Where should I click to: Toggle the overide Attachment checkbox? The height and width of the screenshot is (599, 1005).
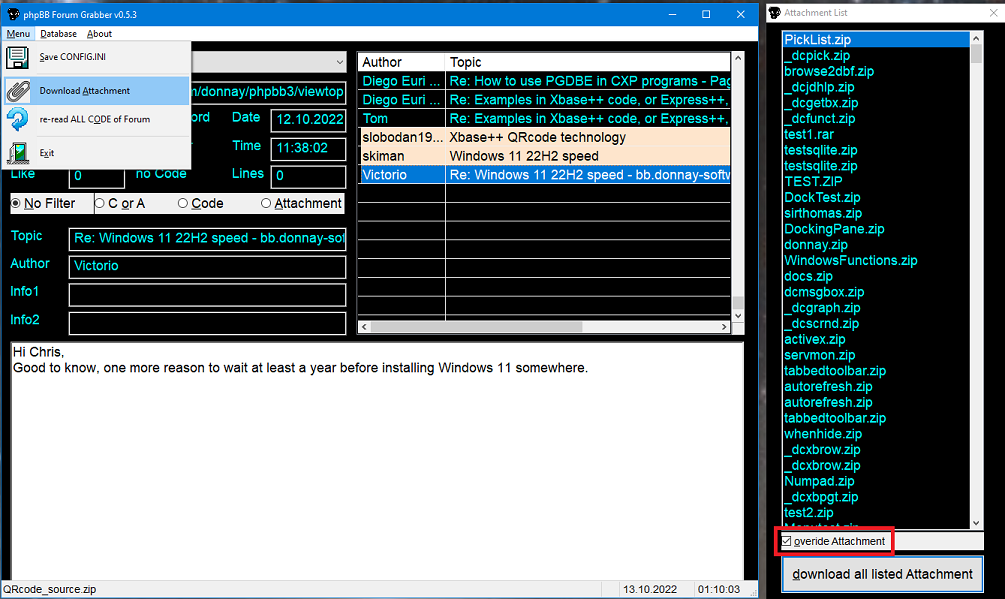pyautogui.click(x=786, y=541)
